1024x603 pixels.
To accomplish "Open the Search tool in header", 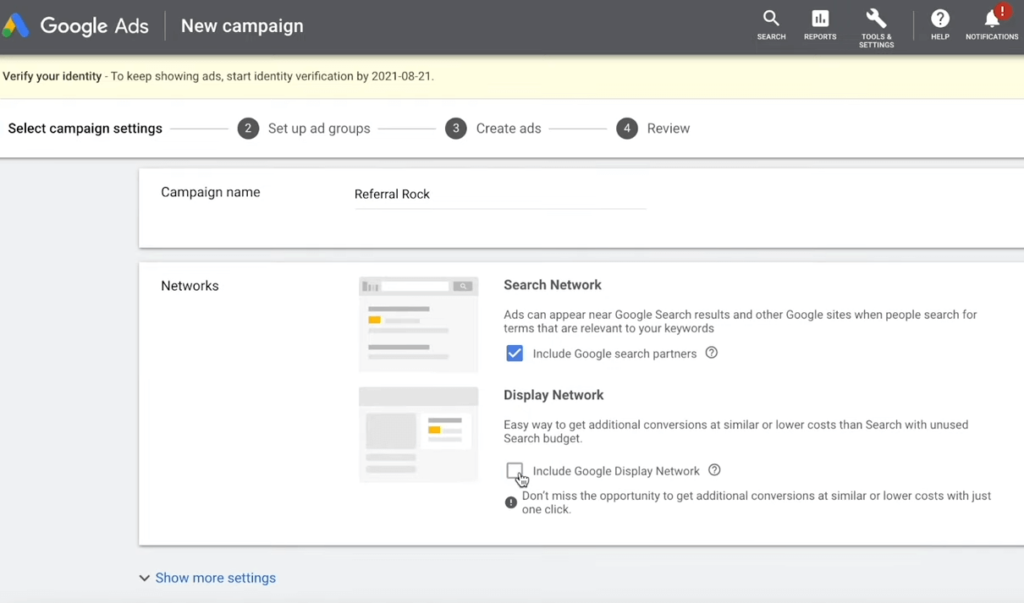I will tap(771, 25).
